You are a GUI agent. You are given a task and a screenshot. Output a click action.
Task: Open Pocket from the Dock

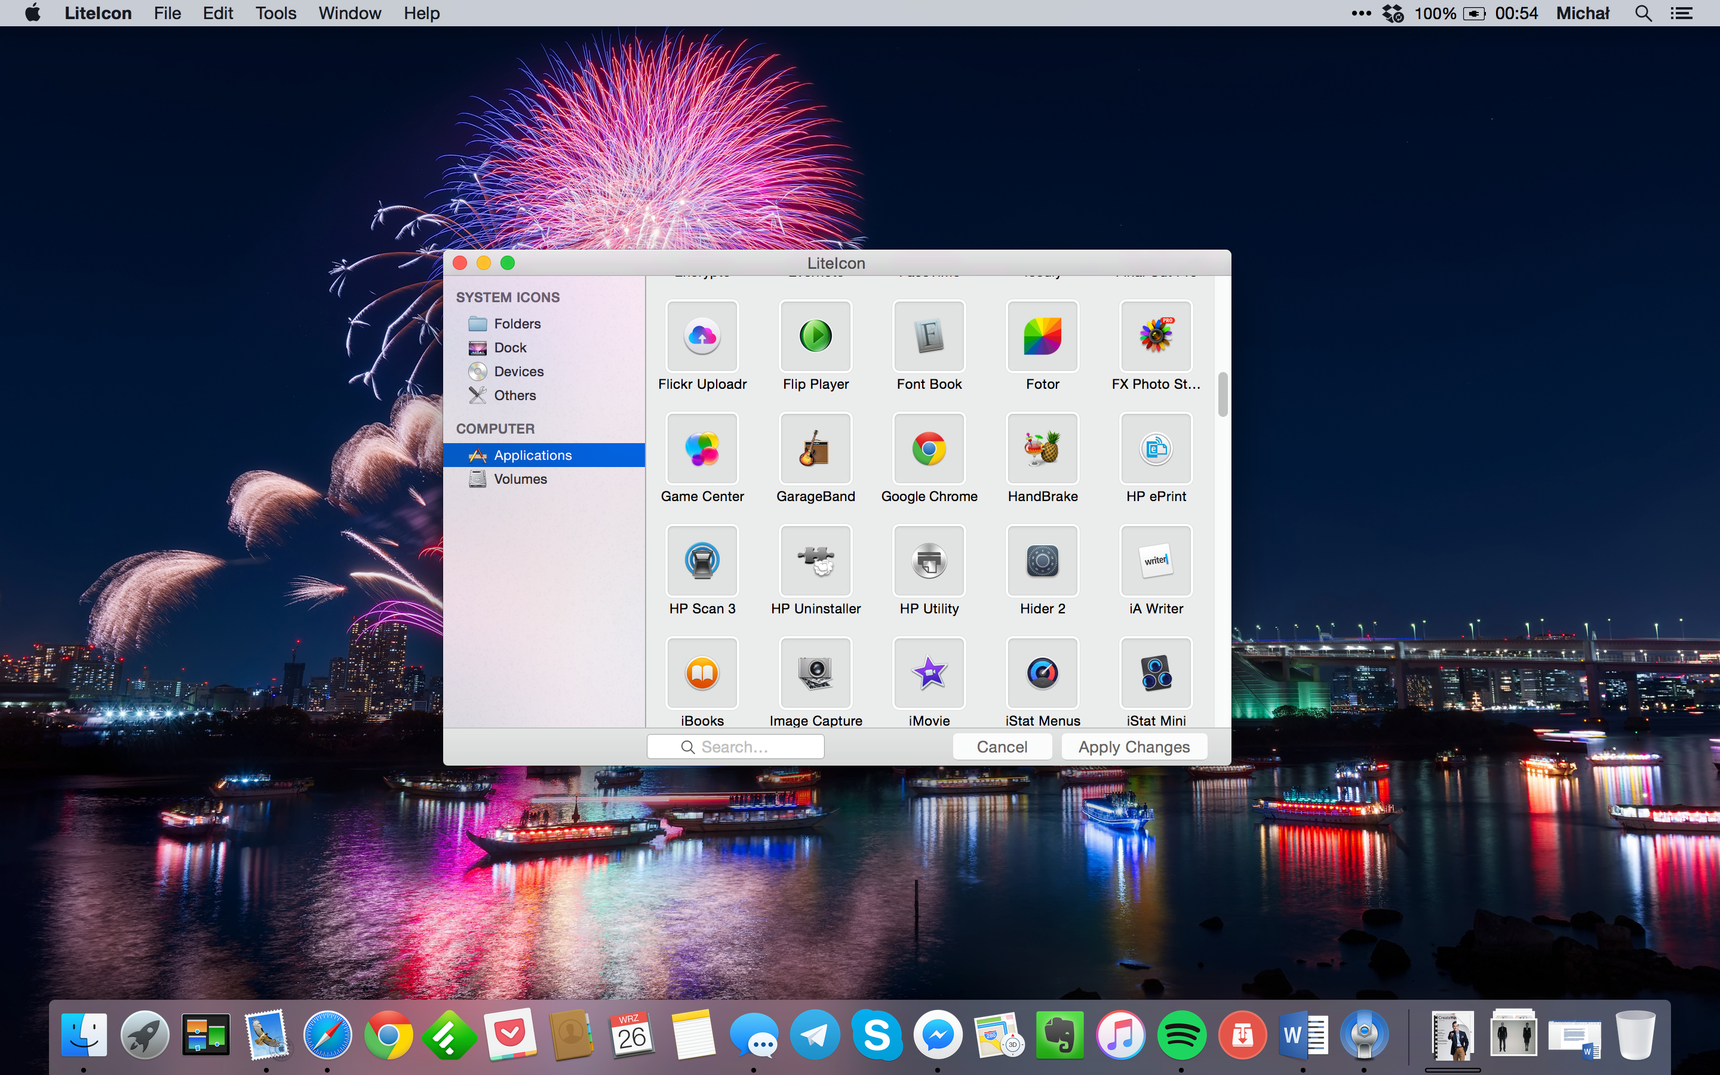coord(510,1036)
